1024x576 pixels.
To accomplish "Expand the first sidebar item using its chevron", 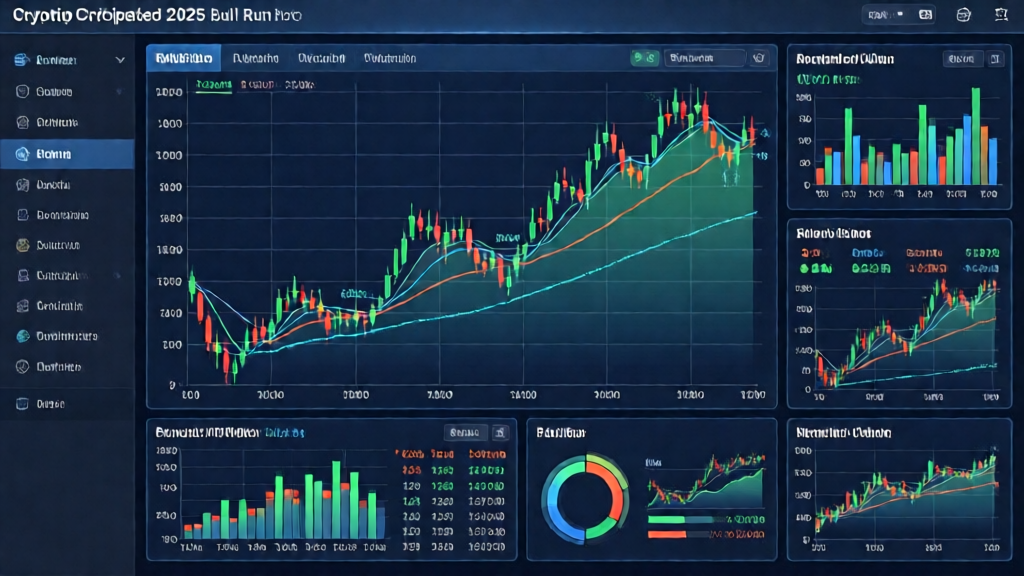I will tap(120, 60).
